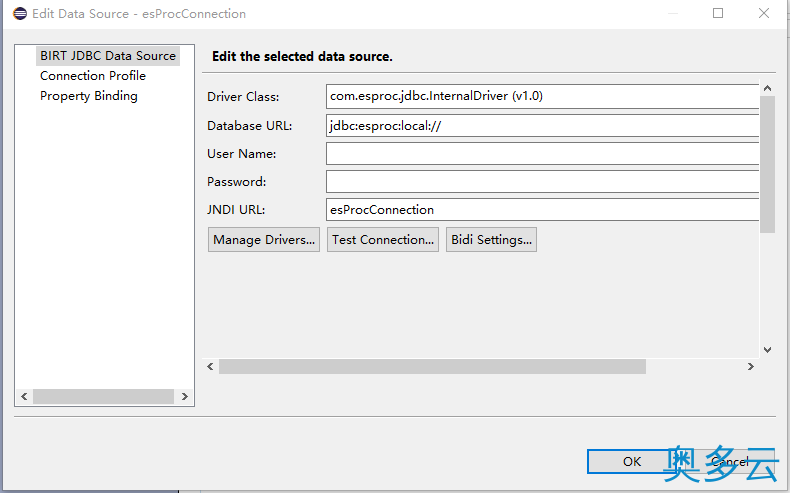This screenshot has height=493, width=790.
Task: Click the 'JNDI URL:' label
Action: pyautogui.click(x=236, y=210)
